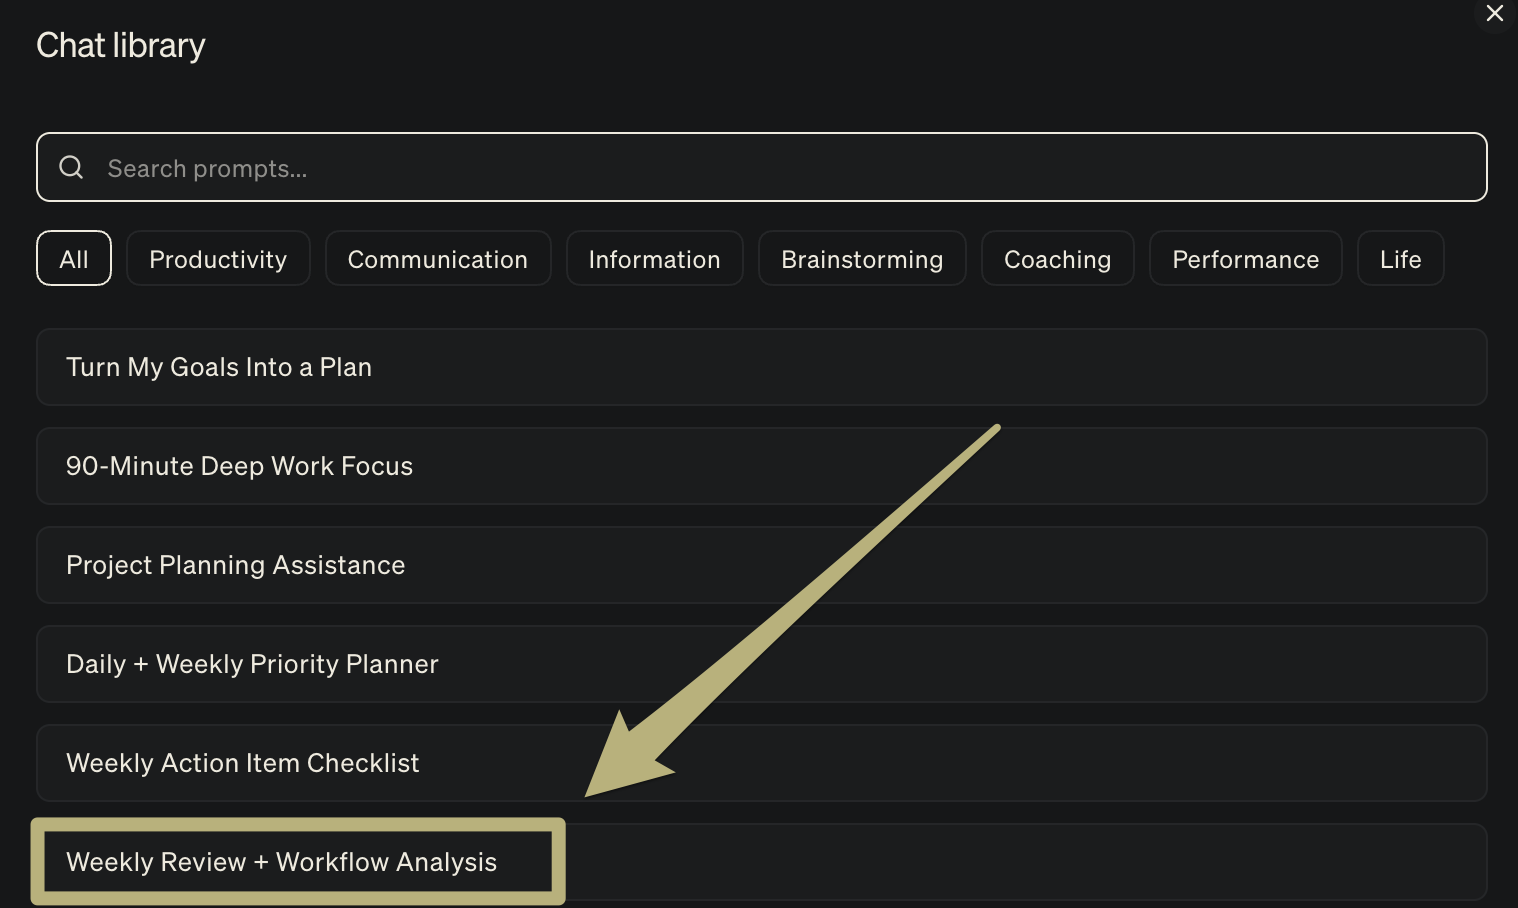Click the Chat library heading
The image size is (1518, 908).
121,46
